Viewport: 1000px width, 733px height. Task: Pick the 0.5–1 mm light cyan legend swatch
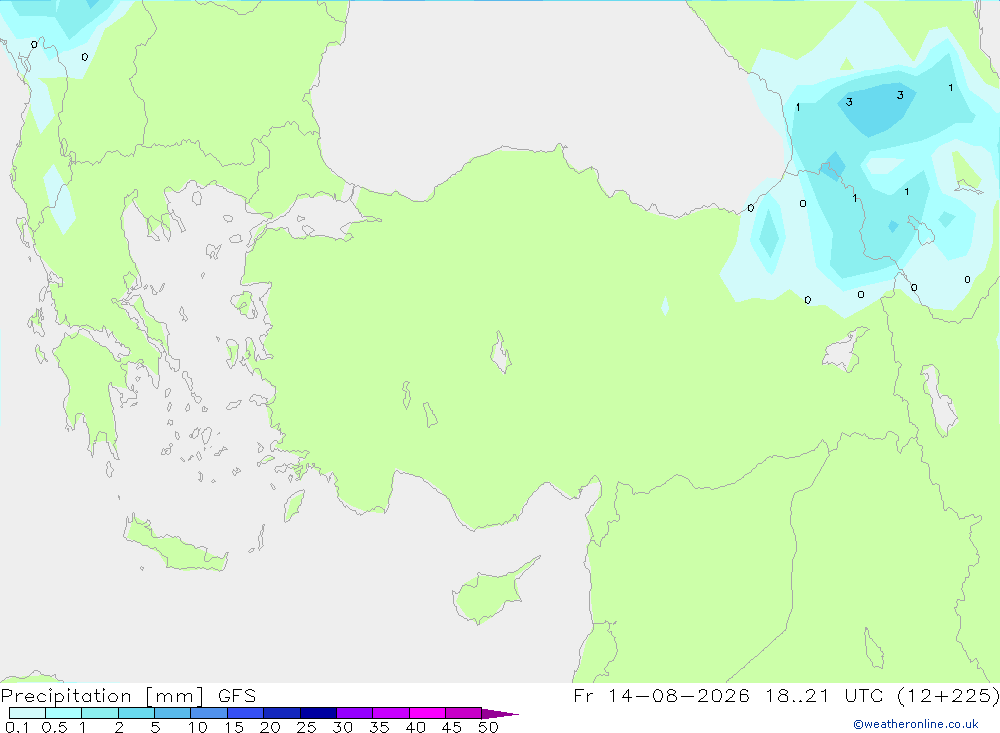(64, 713)
